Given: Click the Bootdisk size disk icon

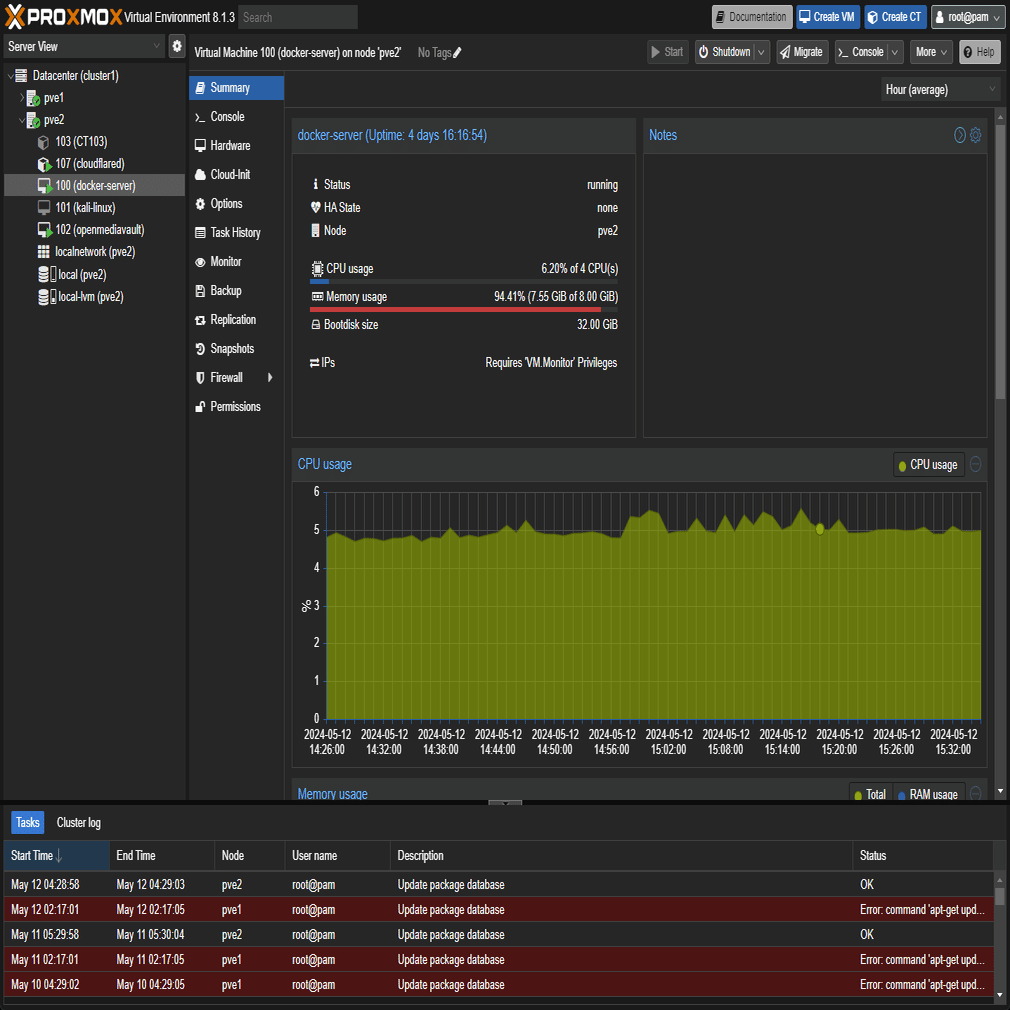Looking at the screenshot, I should (x=316, y=325).
